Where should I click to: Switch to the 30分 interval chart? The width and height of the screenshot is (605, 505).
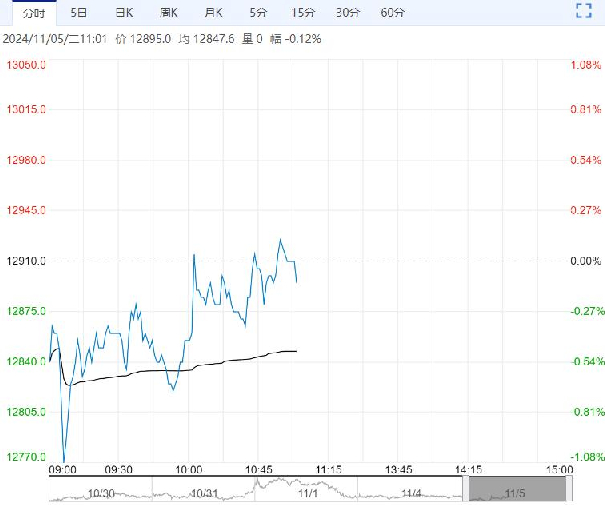[x=348, y=13]
